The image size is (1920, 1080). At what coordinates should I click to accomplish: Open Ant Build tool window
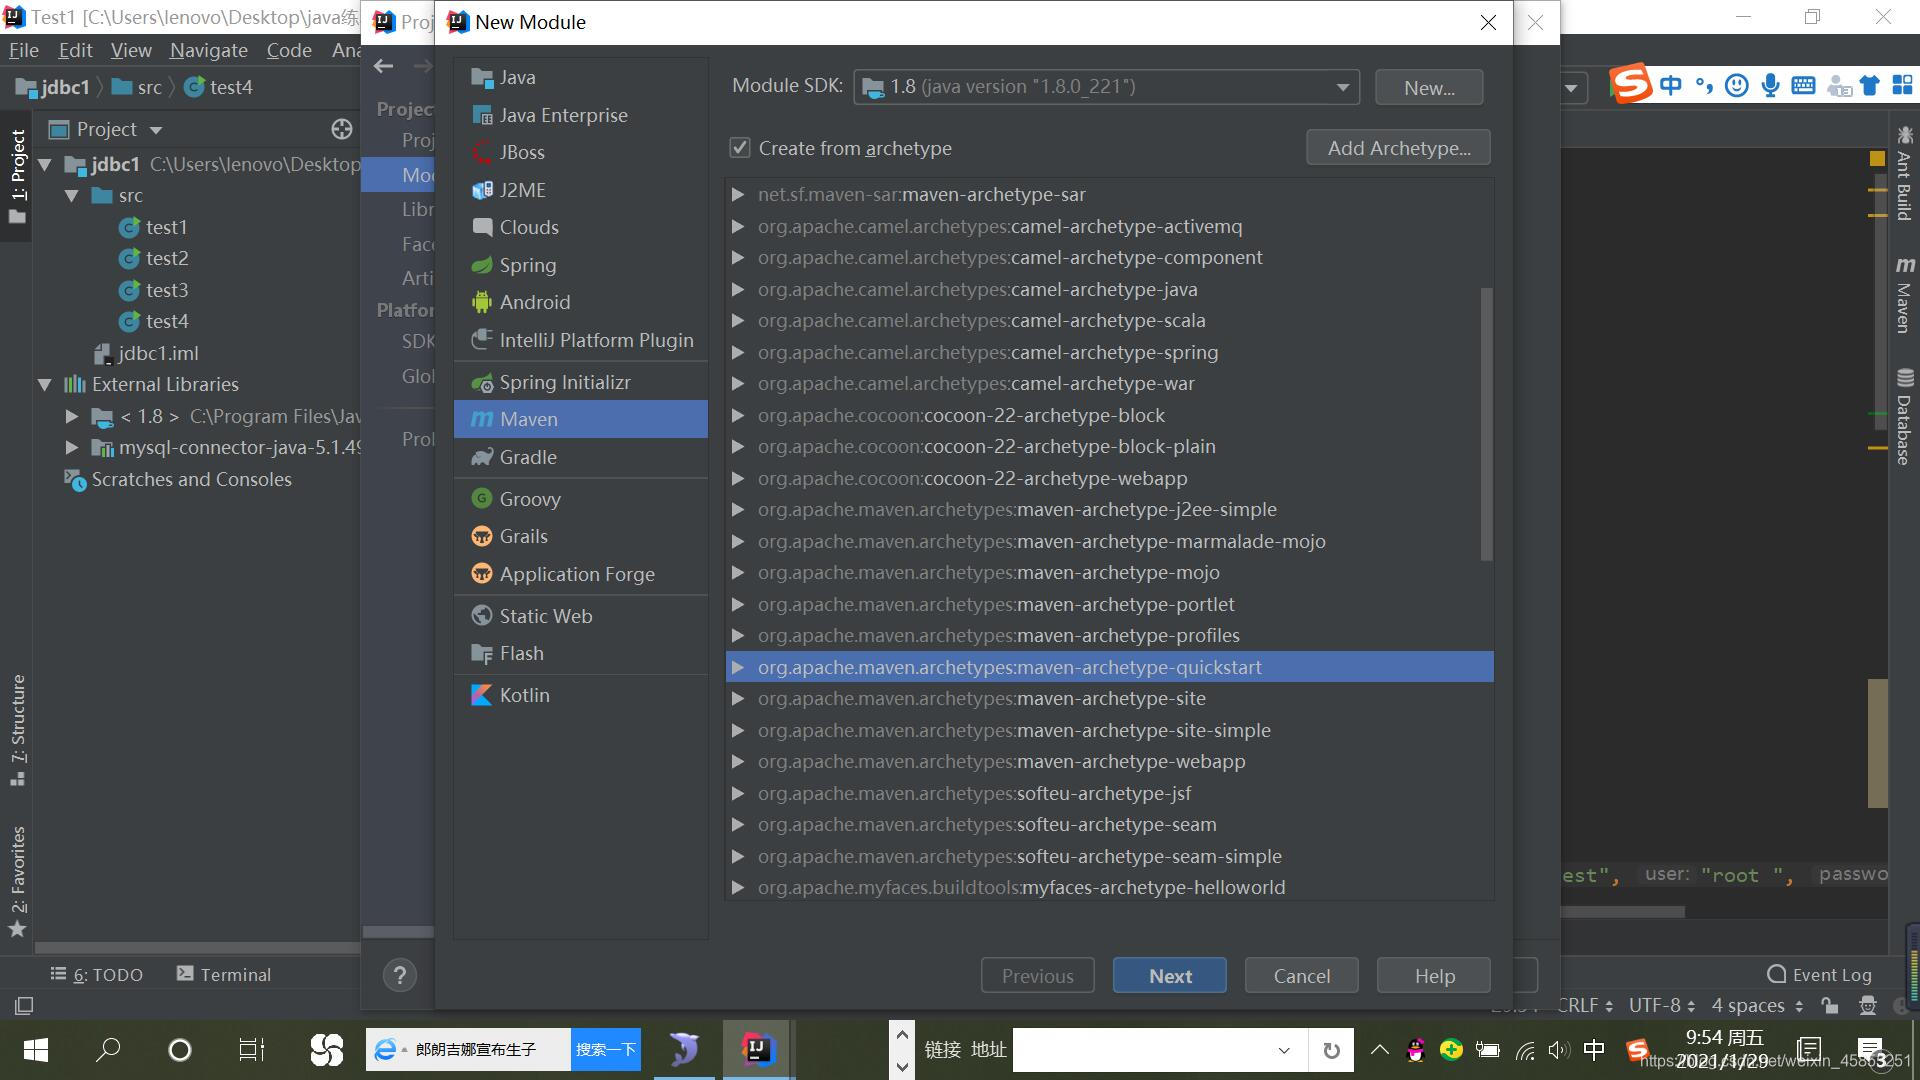[1904, 173]
